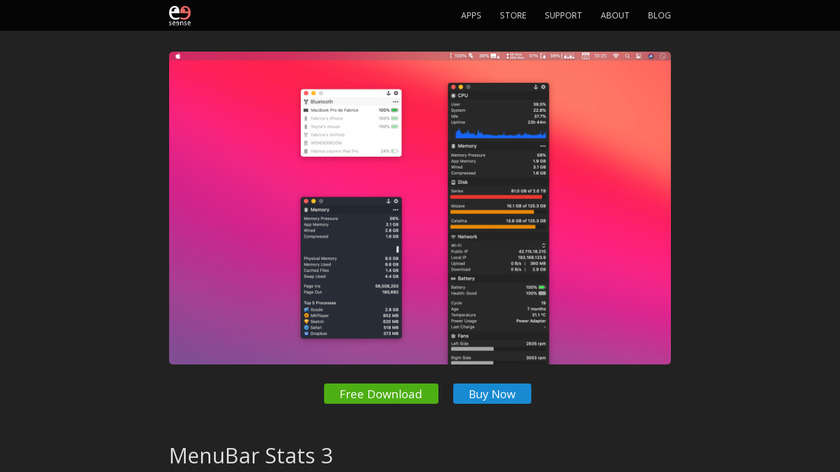Select the Fabrice's AirPods row
The width and height of the screenshot is (840, 472).
point(351,135)
